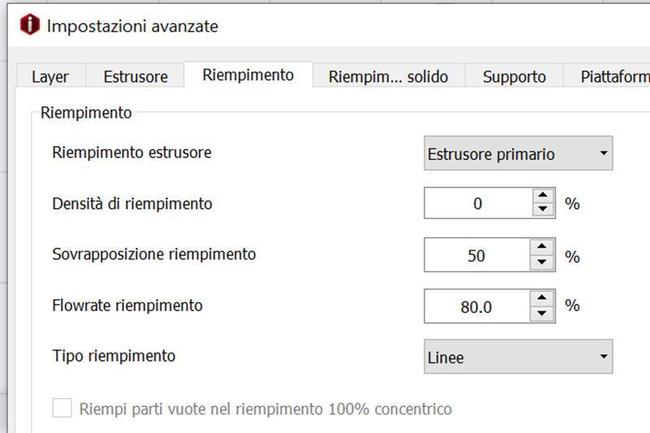This screenshot has width=650, height=433.
Task: Increase Flowrate riempimento with up arrow
Action: (542, 299)
